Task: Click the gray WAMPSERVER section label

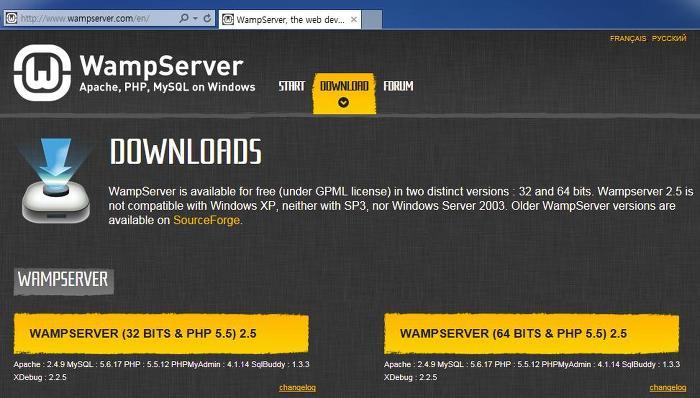Action: tap(63, 281)
